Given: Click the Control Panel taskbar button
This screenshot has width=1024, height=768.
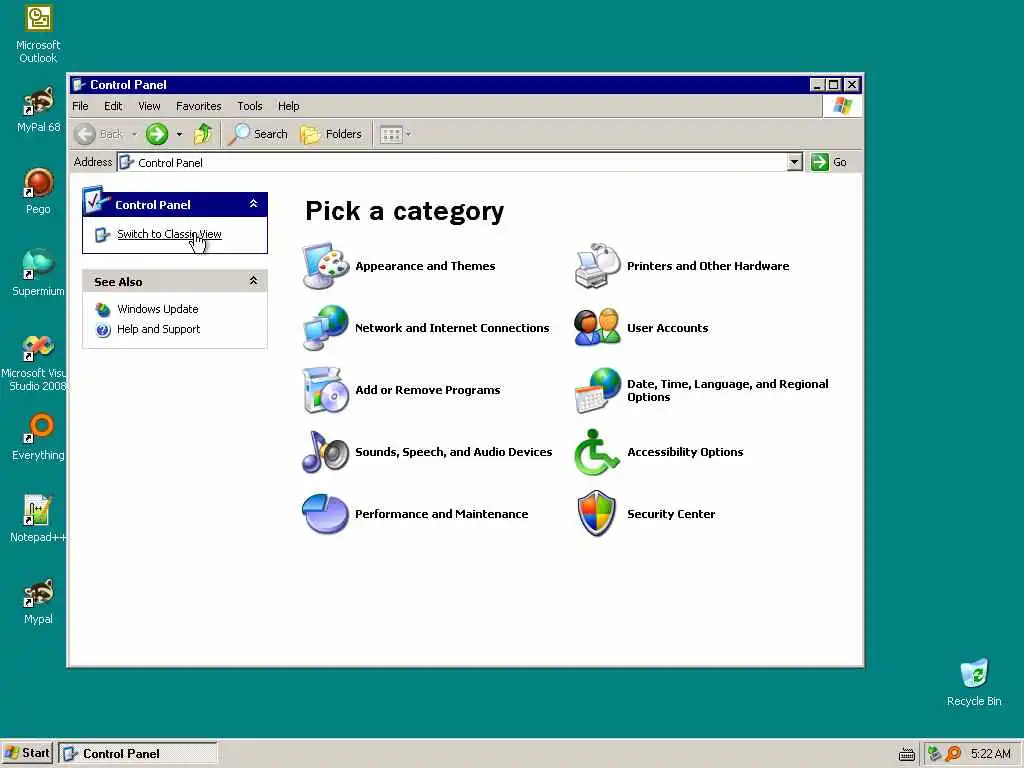Looking at the screenshot, I should 138,753.
